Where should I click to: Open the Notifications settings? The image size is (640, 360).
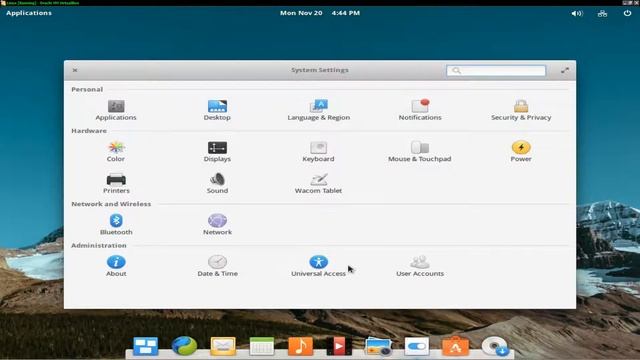coord(420,110)
